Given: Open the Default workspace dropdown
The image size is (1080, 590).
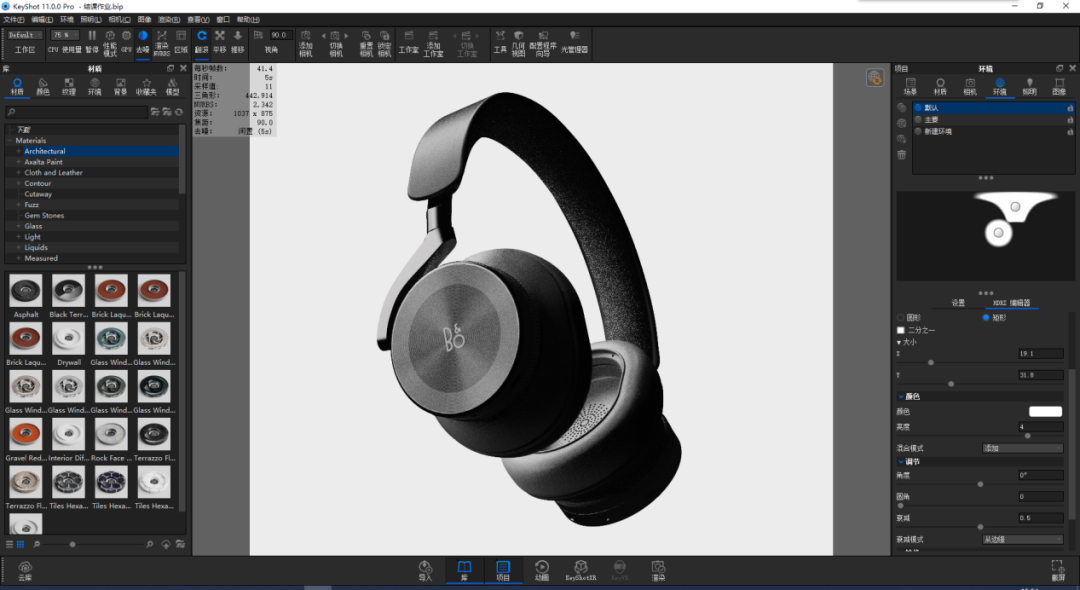Looking at the screenshot, I should pos(25,35).
